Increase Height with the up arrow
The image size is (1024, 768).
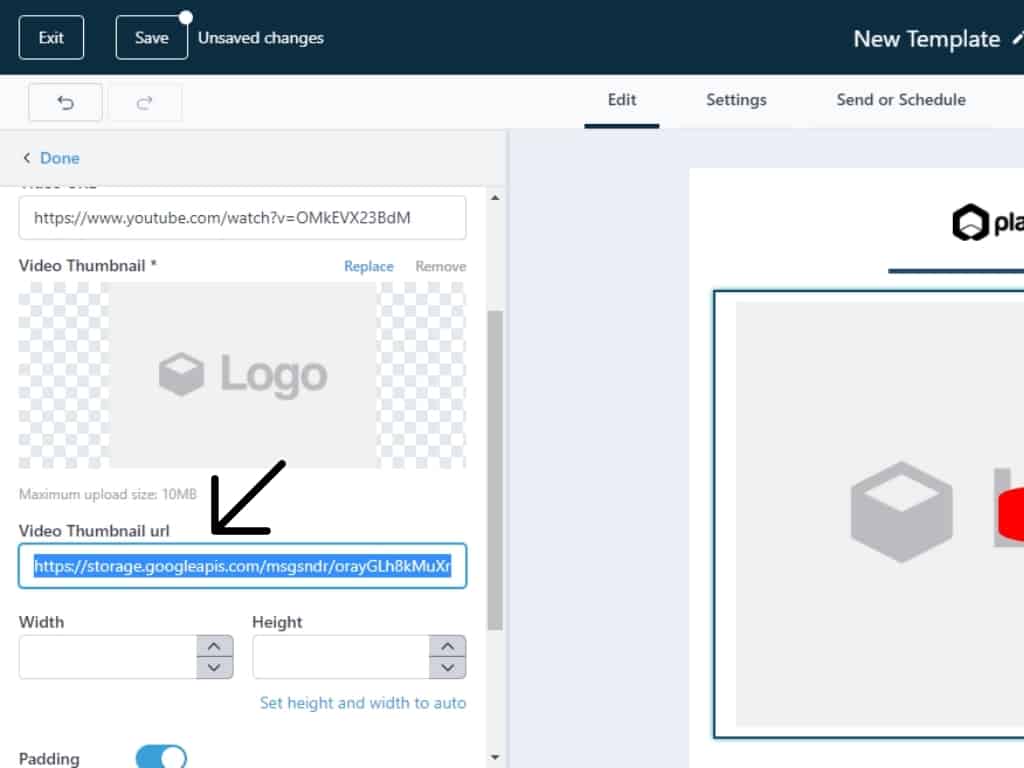pos(448,646)
